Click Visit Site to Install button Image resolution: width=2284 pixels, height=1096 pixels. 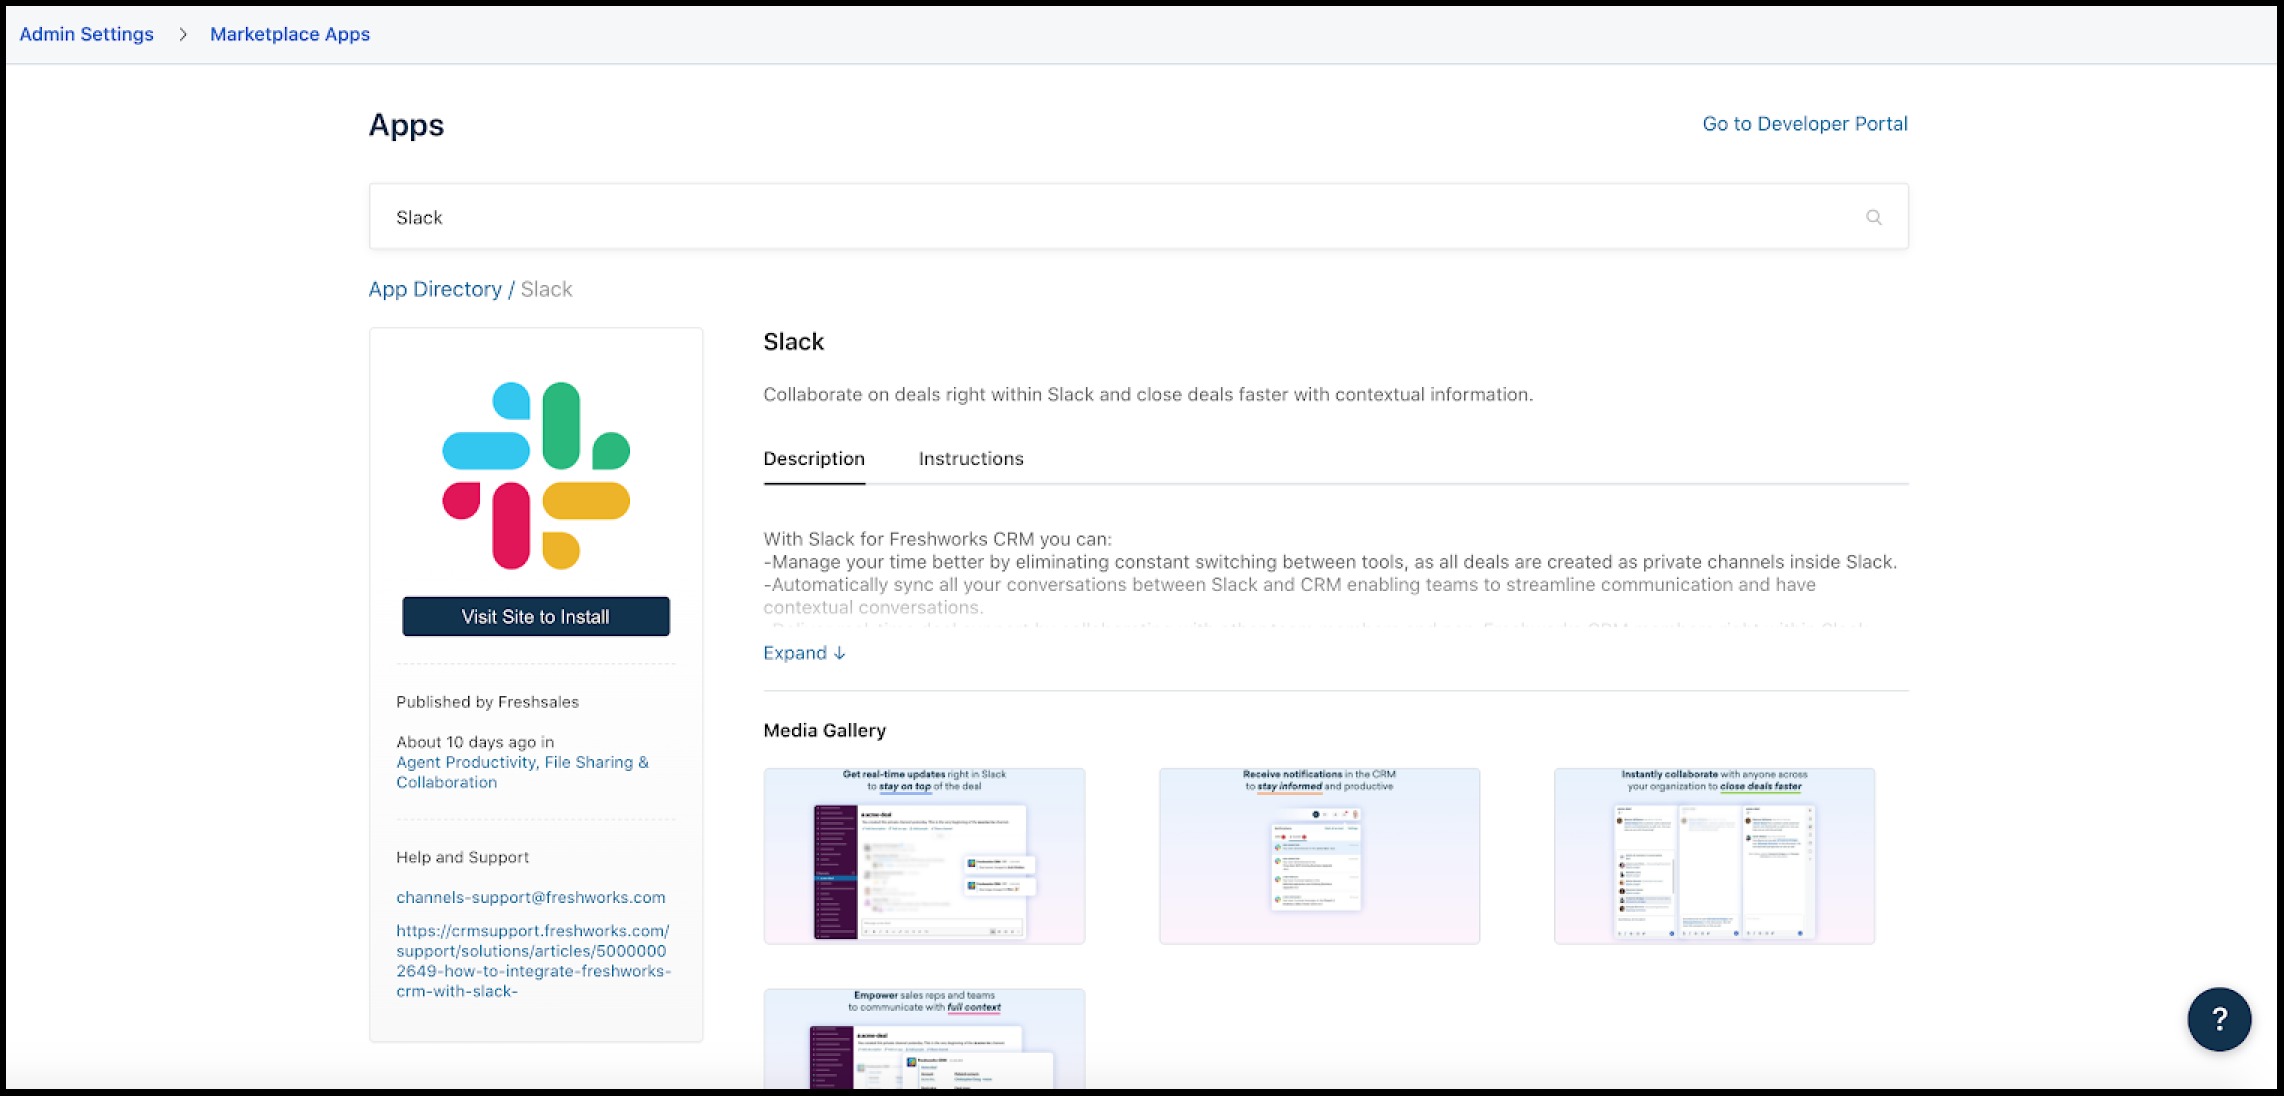536,617
